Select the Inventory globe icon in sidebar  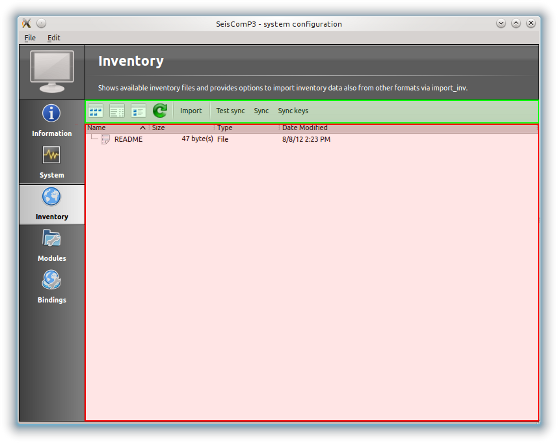52,197
